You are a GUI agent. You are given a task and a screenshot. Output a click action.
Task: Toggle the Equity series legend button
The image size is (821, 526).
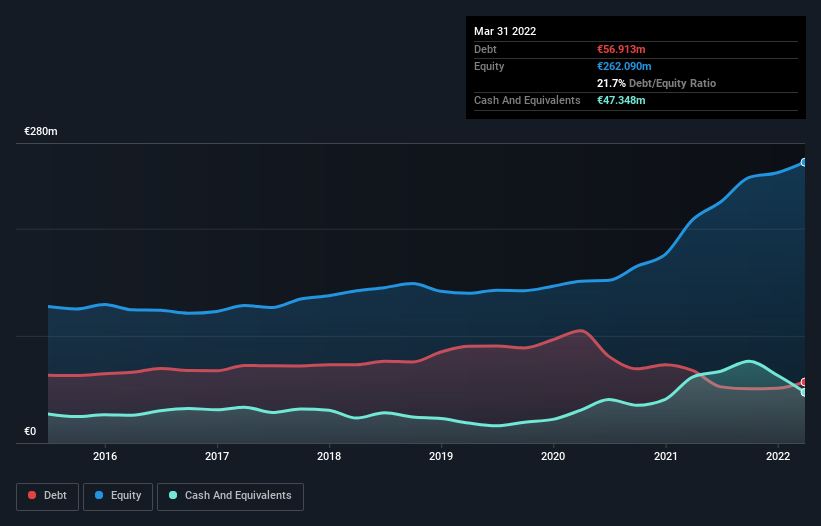pos(118,496)
